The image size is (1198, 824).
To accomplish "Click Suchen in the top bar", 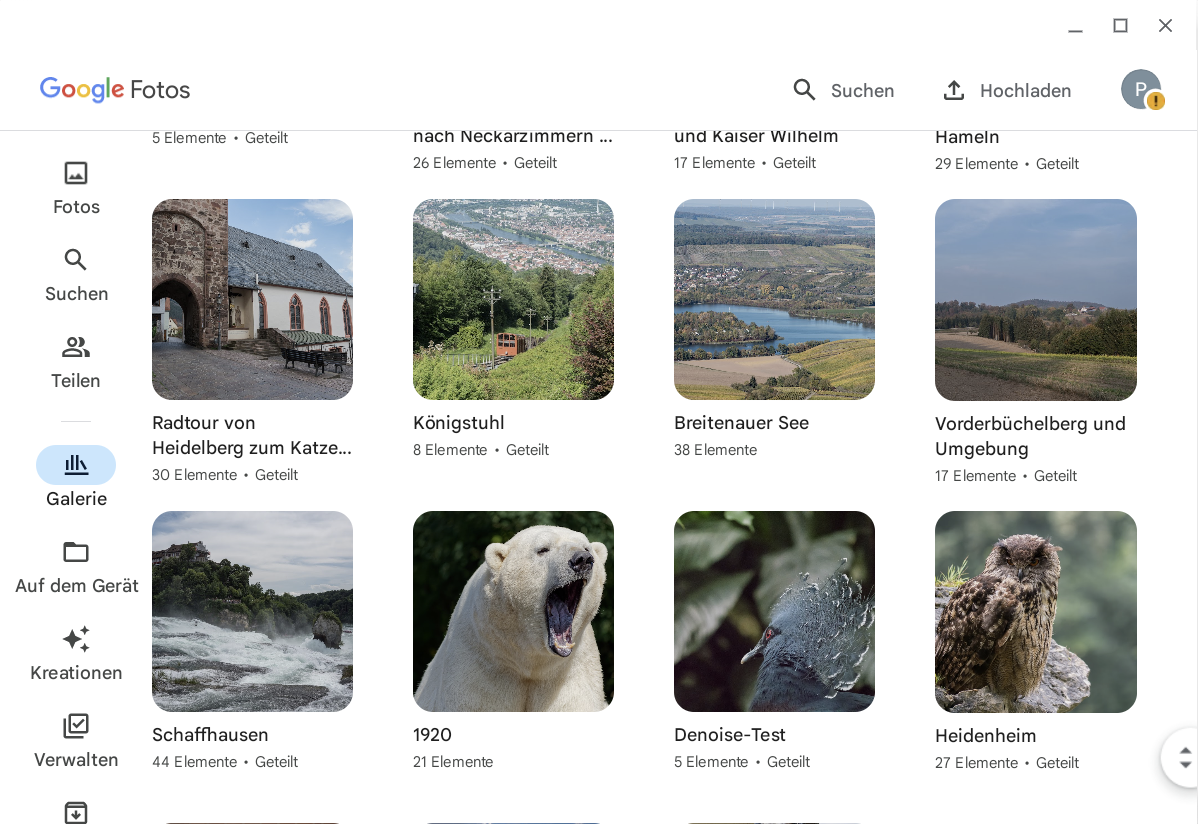I will (844, 91).
